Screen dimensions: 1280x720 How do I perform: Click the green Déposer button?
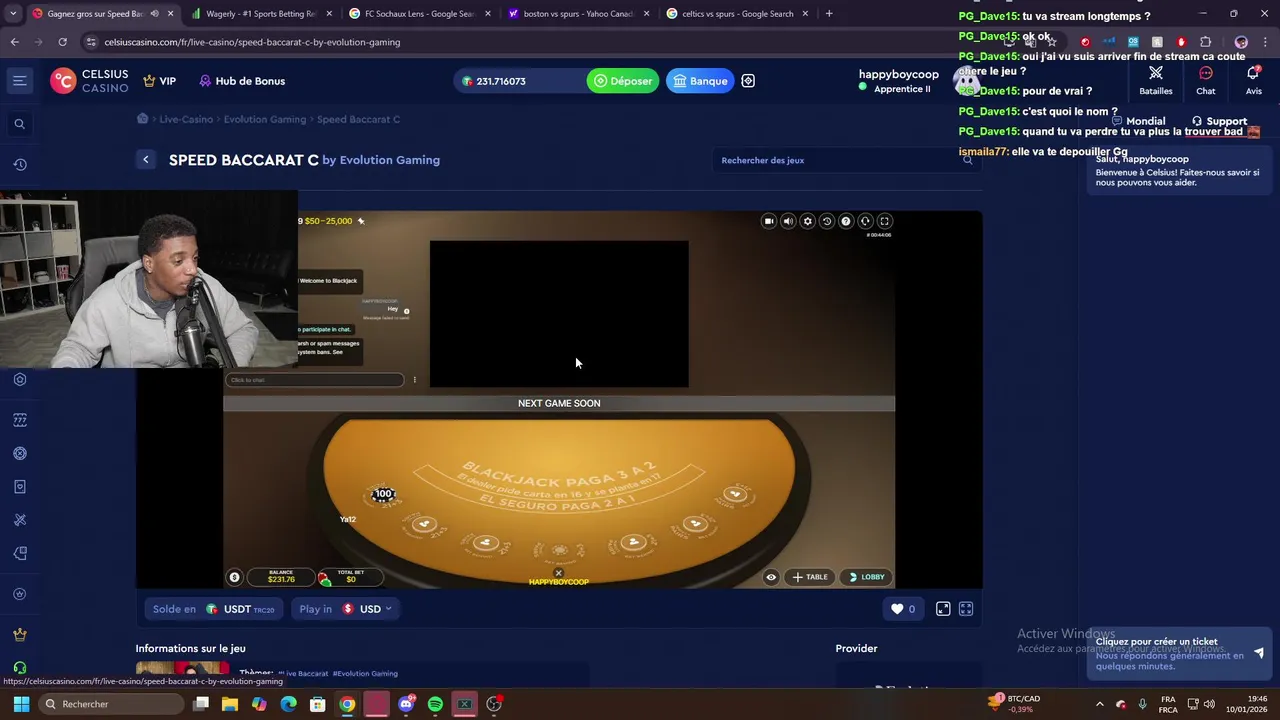pos(623,81)
